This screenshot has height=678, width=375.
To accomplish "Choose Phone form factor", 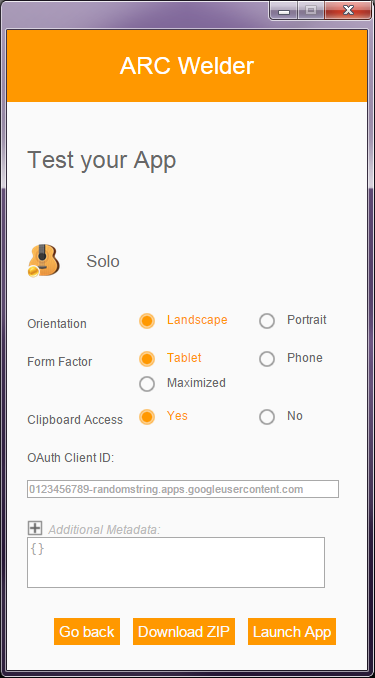I will [x=267, y=359].
